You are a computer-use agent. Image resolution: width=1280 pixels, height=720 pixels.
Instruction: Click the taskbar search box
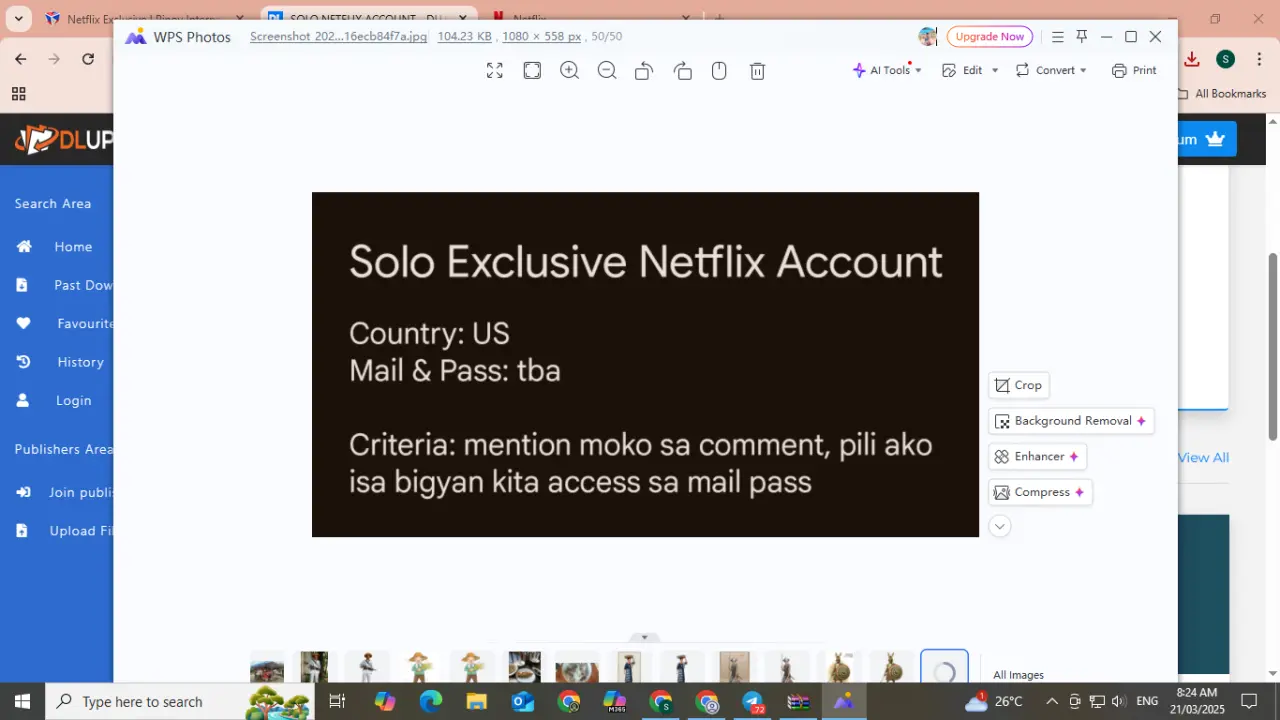[x=180, y=701]
